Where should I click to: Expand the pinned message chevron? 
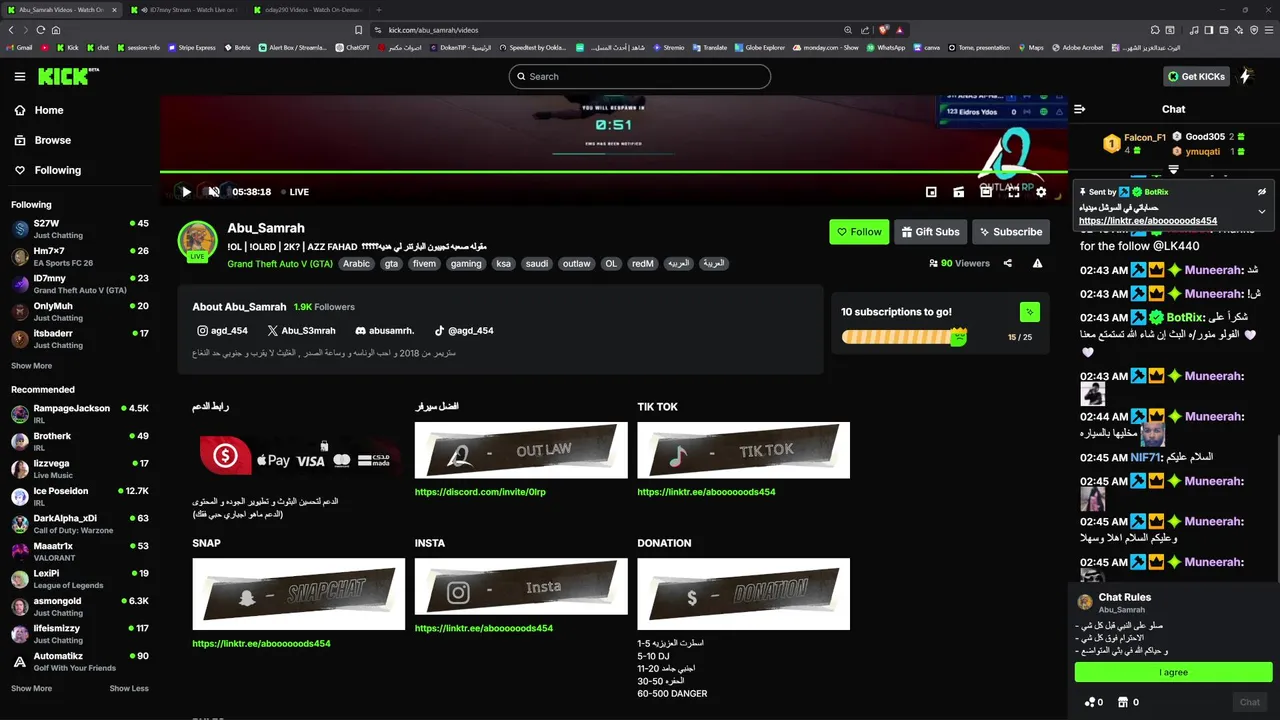[1262, 212]
